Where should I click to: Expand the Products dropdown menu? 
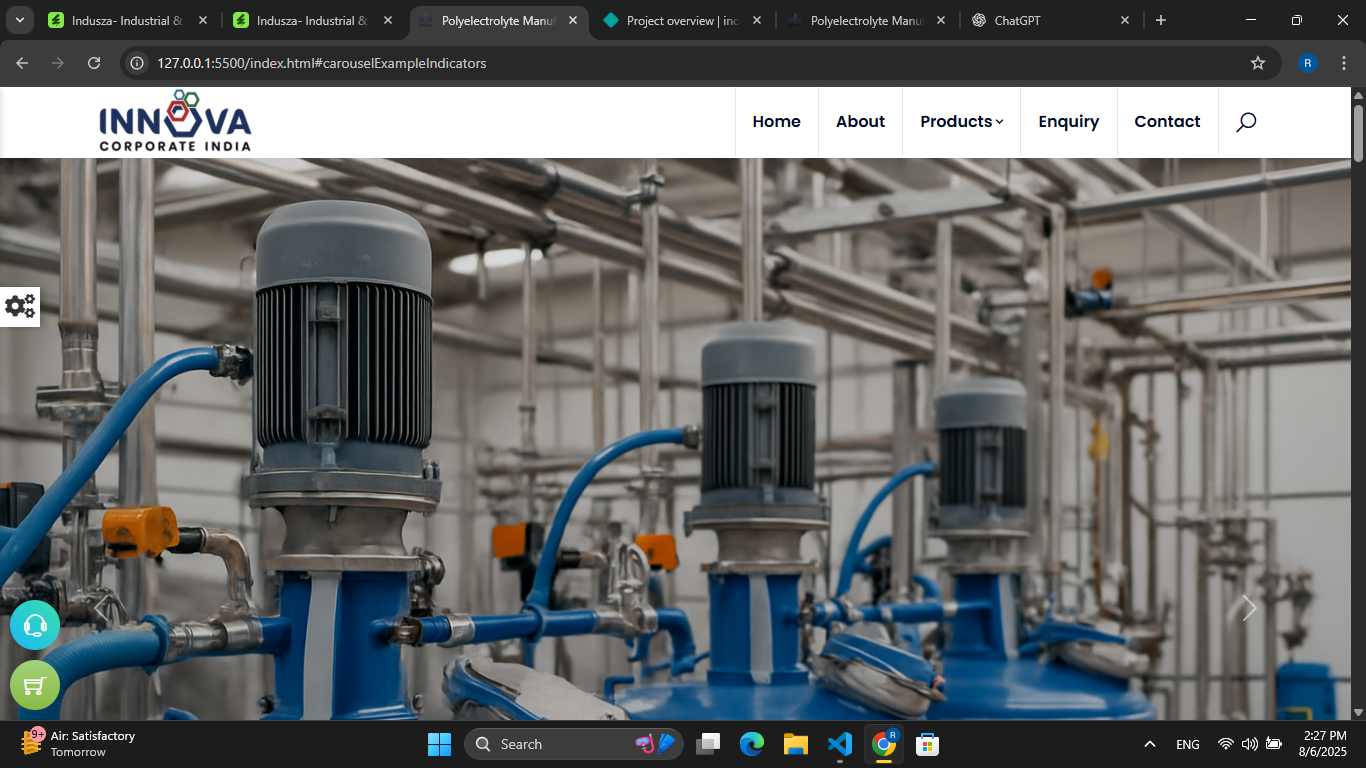point(961,122)
